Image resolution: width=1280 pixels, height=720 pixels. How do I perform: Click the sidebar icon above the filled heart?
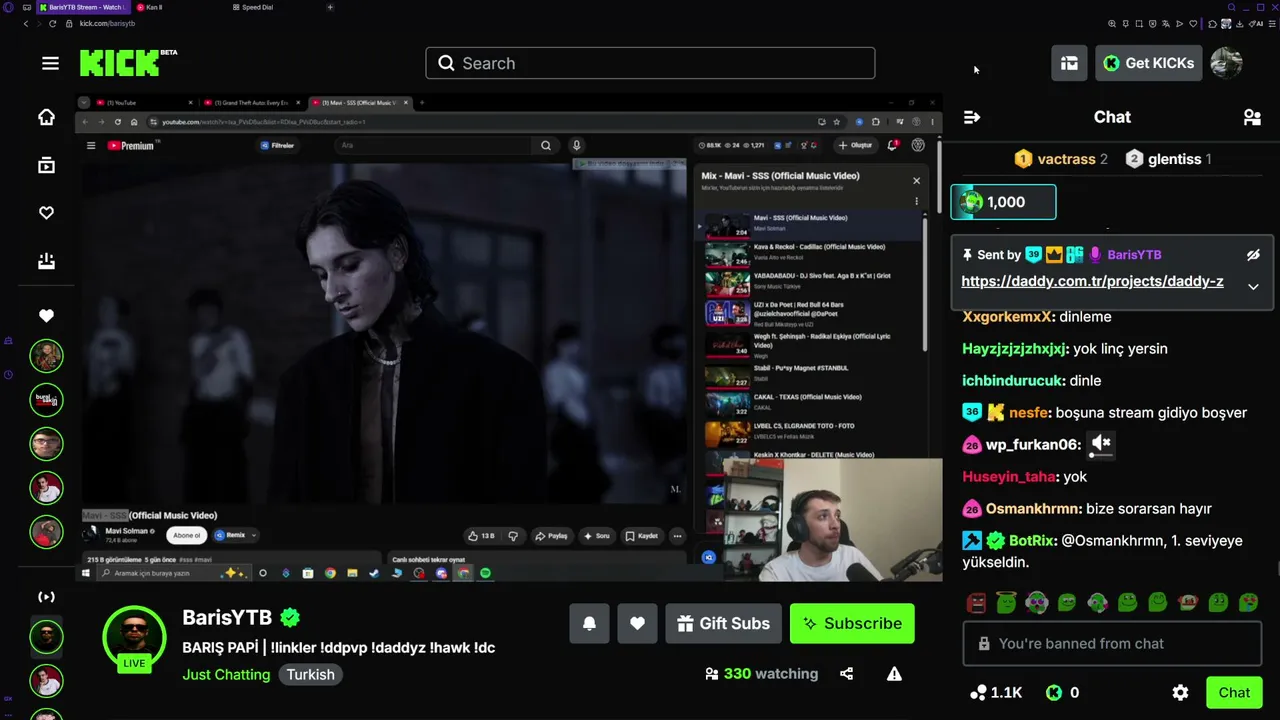pyautogui.click(x=46, y=261)
